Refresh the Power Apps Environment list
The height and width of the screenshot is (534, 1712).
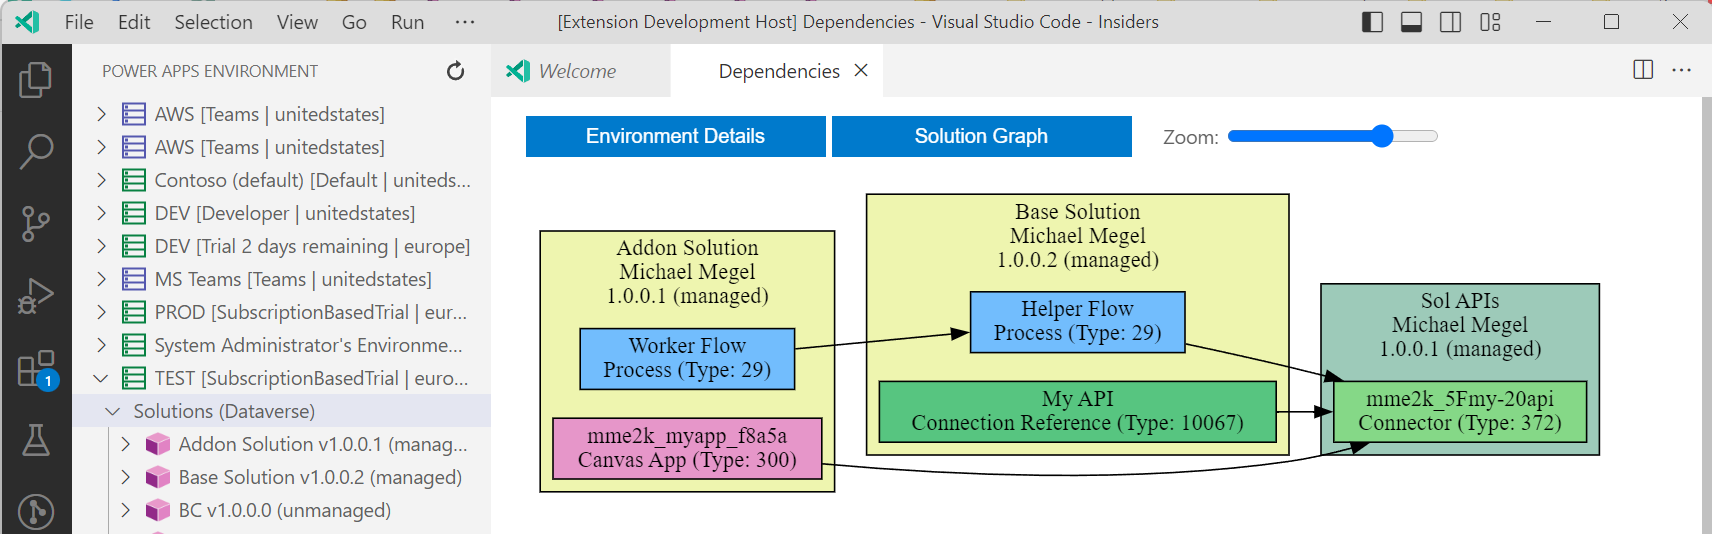pos(455,71)
